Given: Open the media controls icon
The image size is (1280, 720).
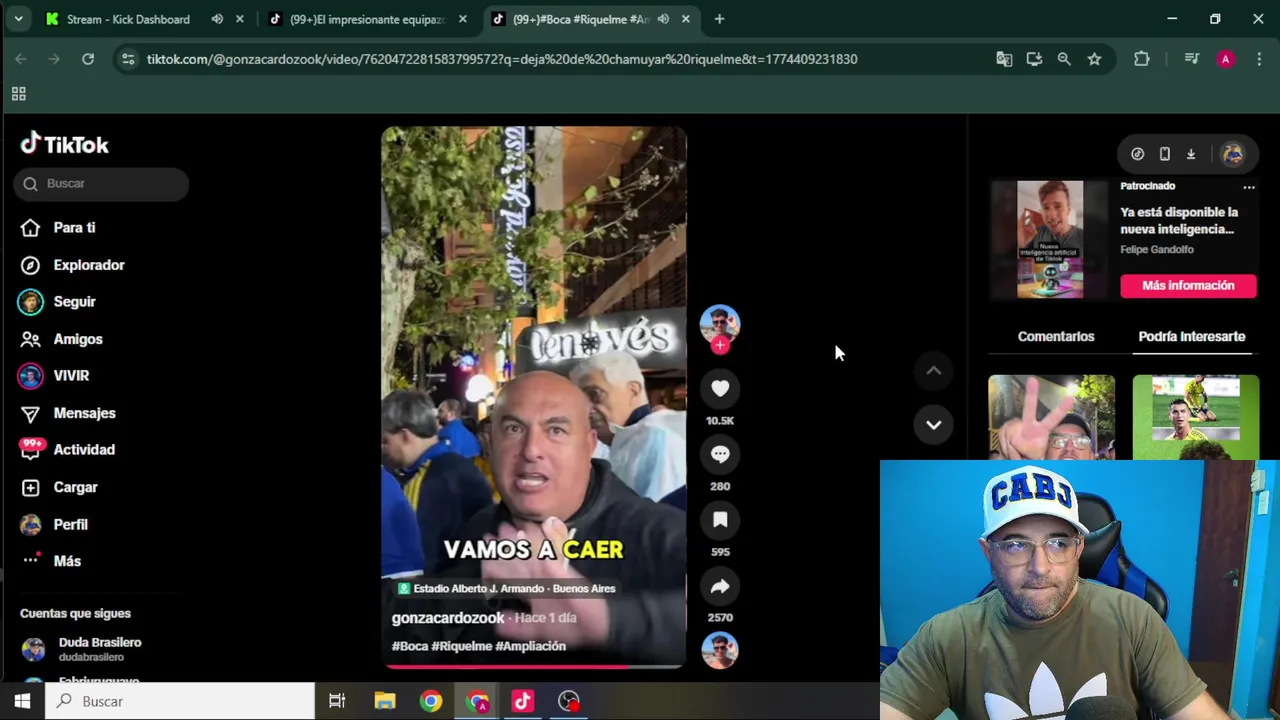Looking at the screenshot, I should tap(1191, 59).
